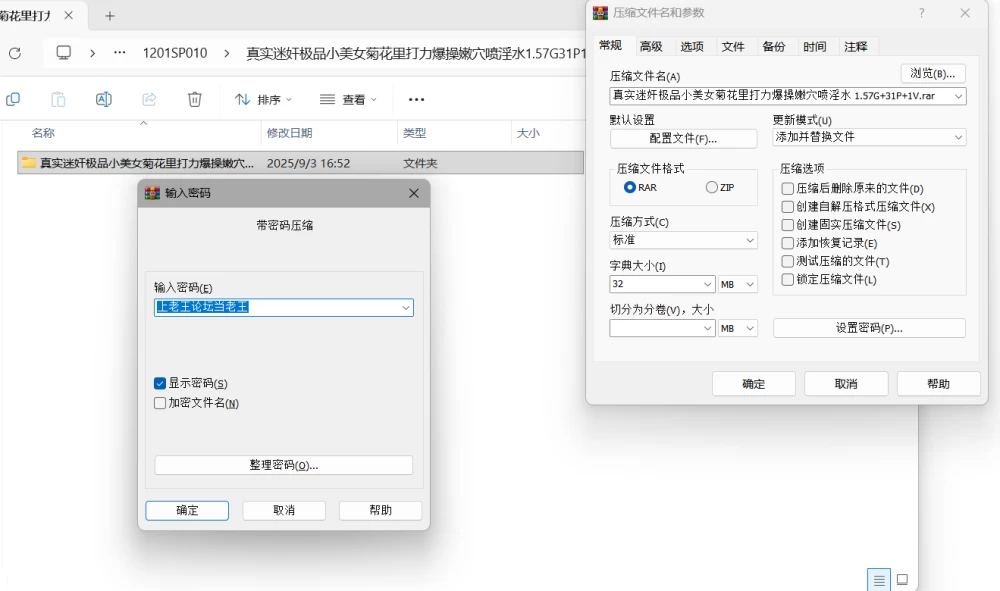Switch to details view icon at bottom right
This screenshot has width=1000, height=591.
(879, 580)
